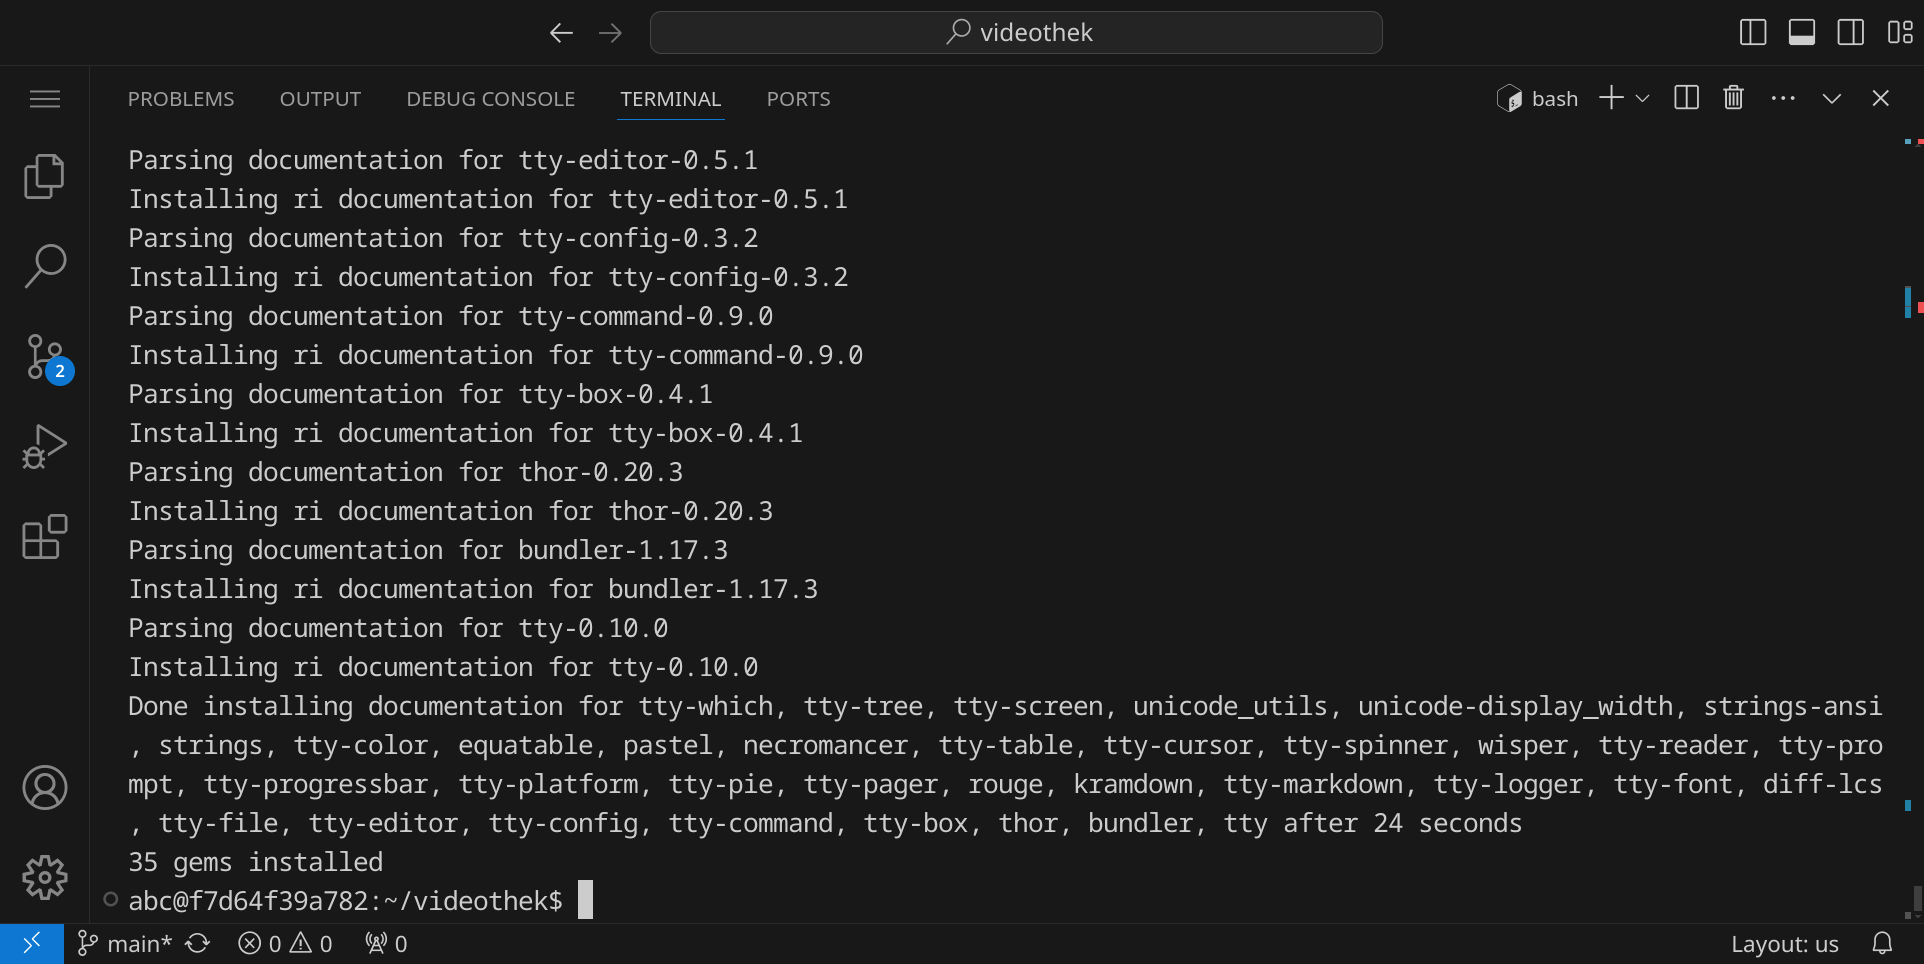Open the Run and Debug view
The width and height of the screenshot is (1924, 964).
coord(44,447)
